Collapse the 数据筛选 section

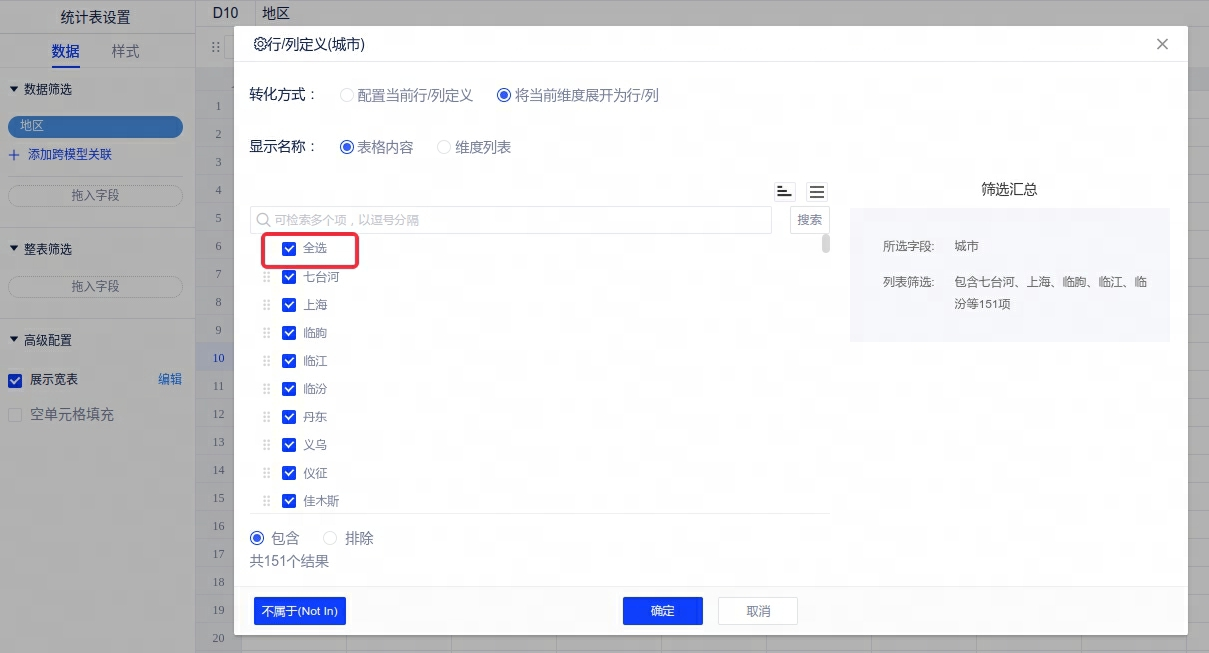14,89
